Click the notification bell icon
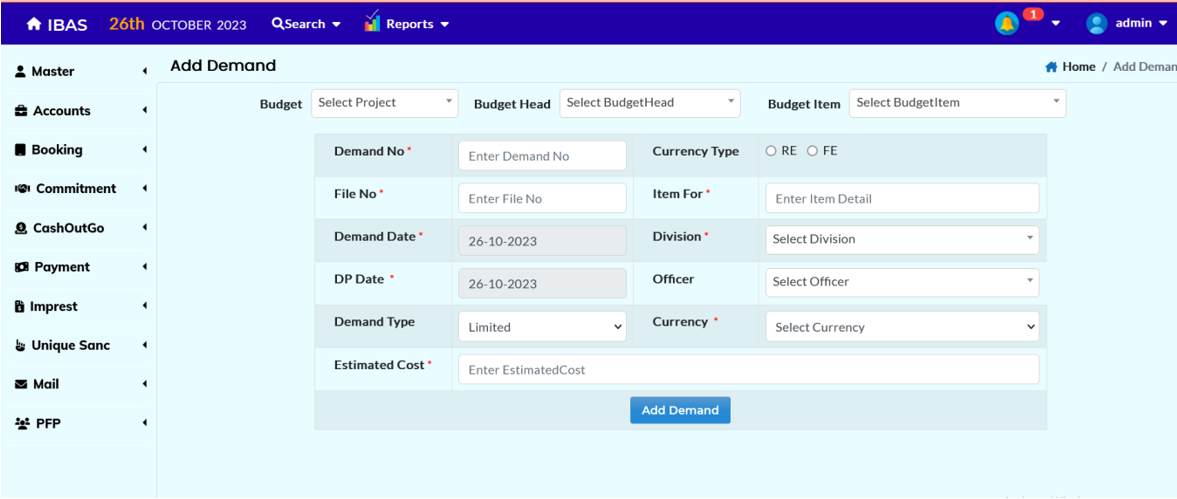This screenshot has height=499, width=1177. tap(1006, 23)
